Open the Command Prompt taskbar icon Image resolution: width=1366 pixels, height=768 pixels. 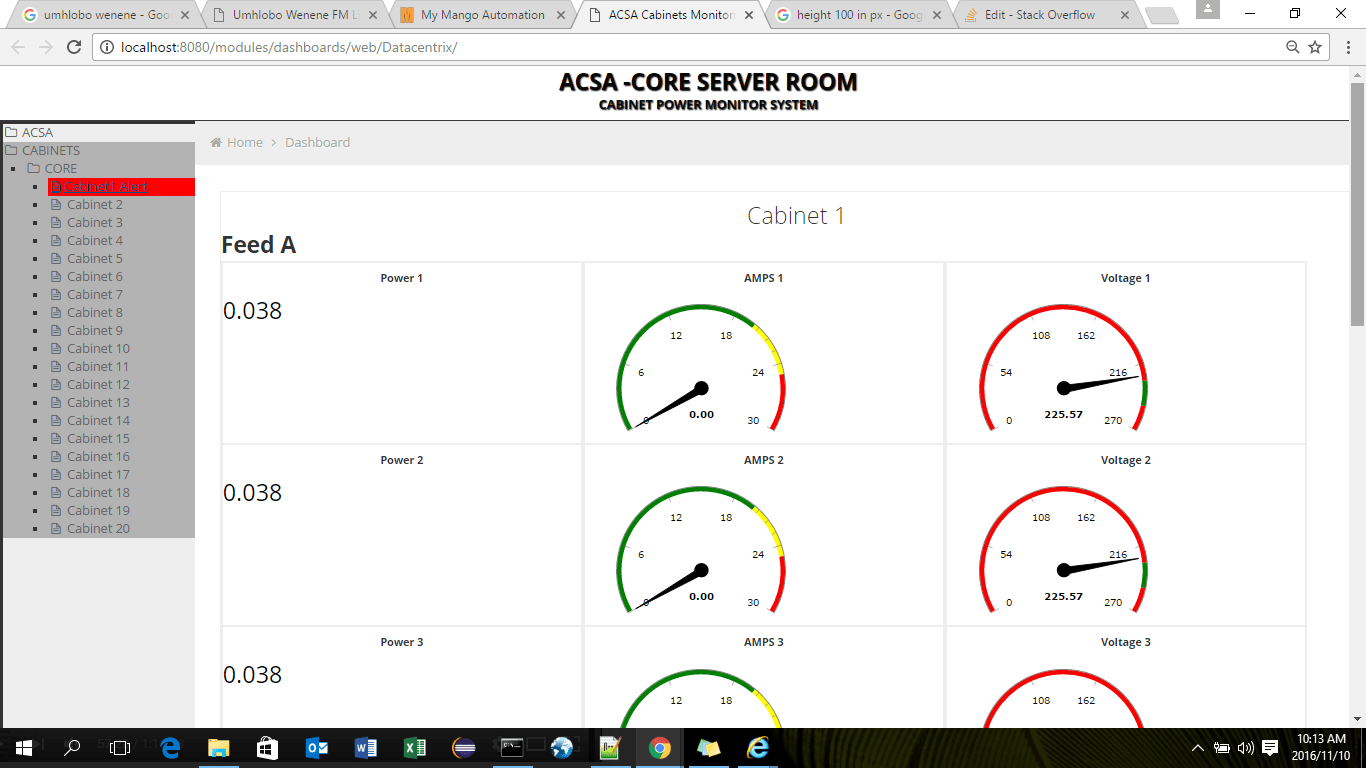512,747
